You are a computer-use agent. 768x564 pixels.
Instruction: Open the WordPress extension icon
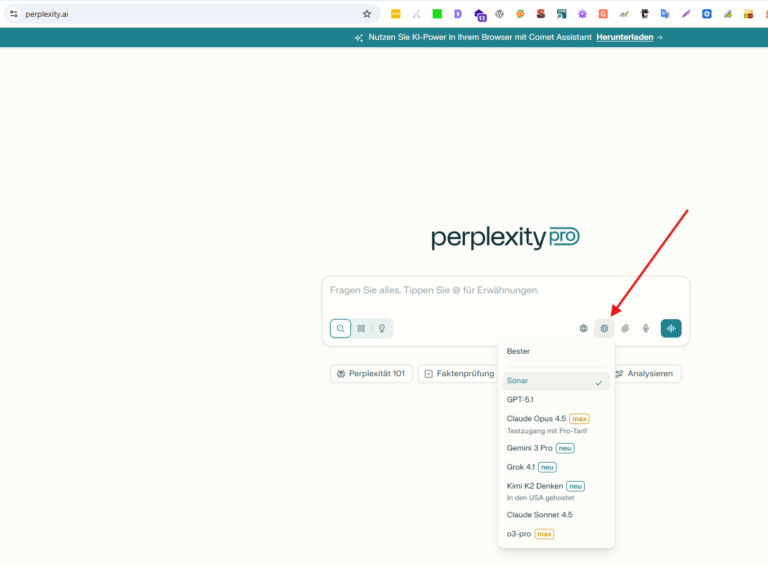[x=499, y=14]
